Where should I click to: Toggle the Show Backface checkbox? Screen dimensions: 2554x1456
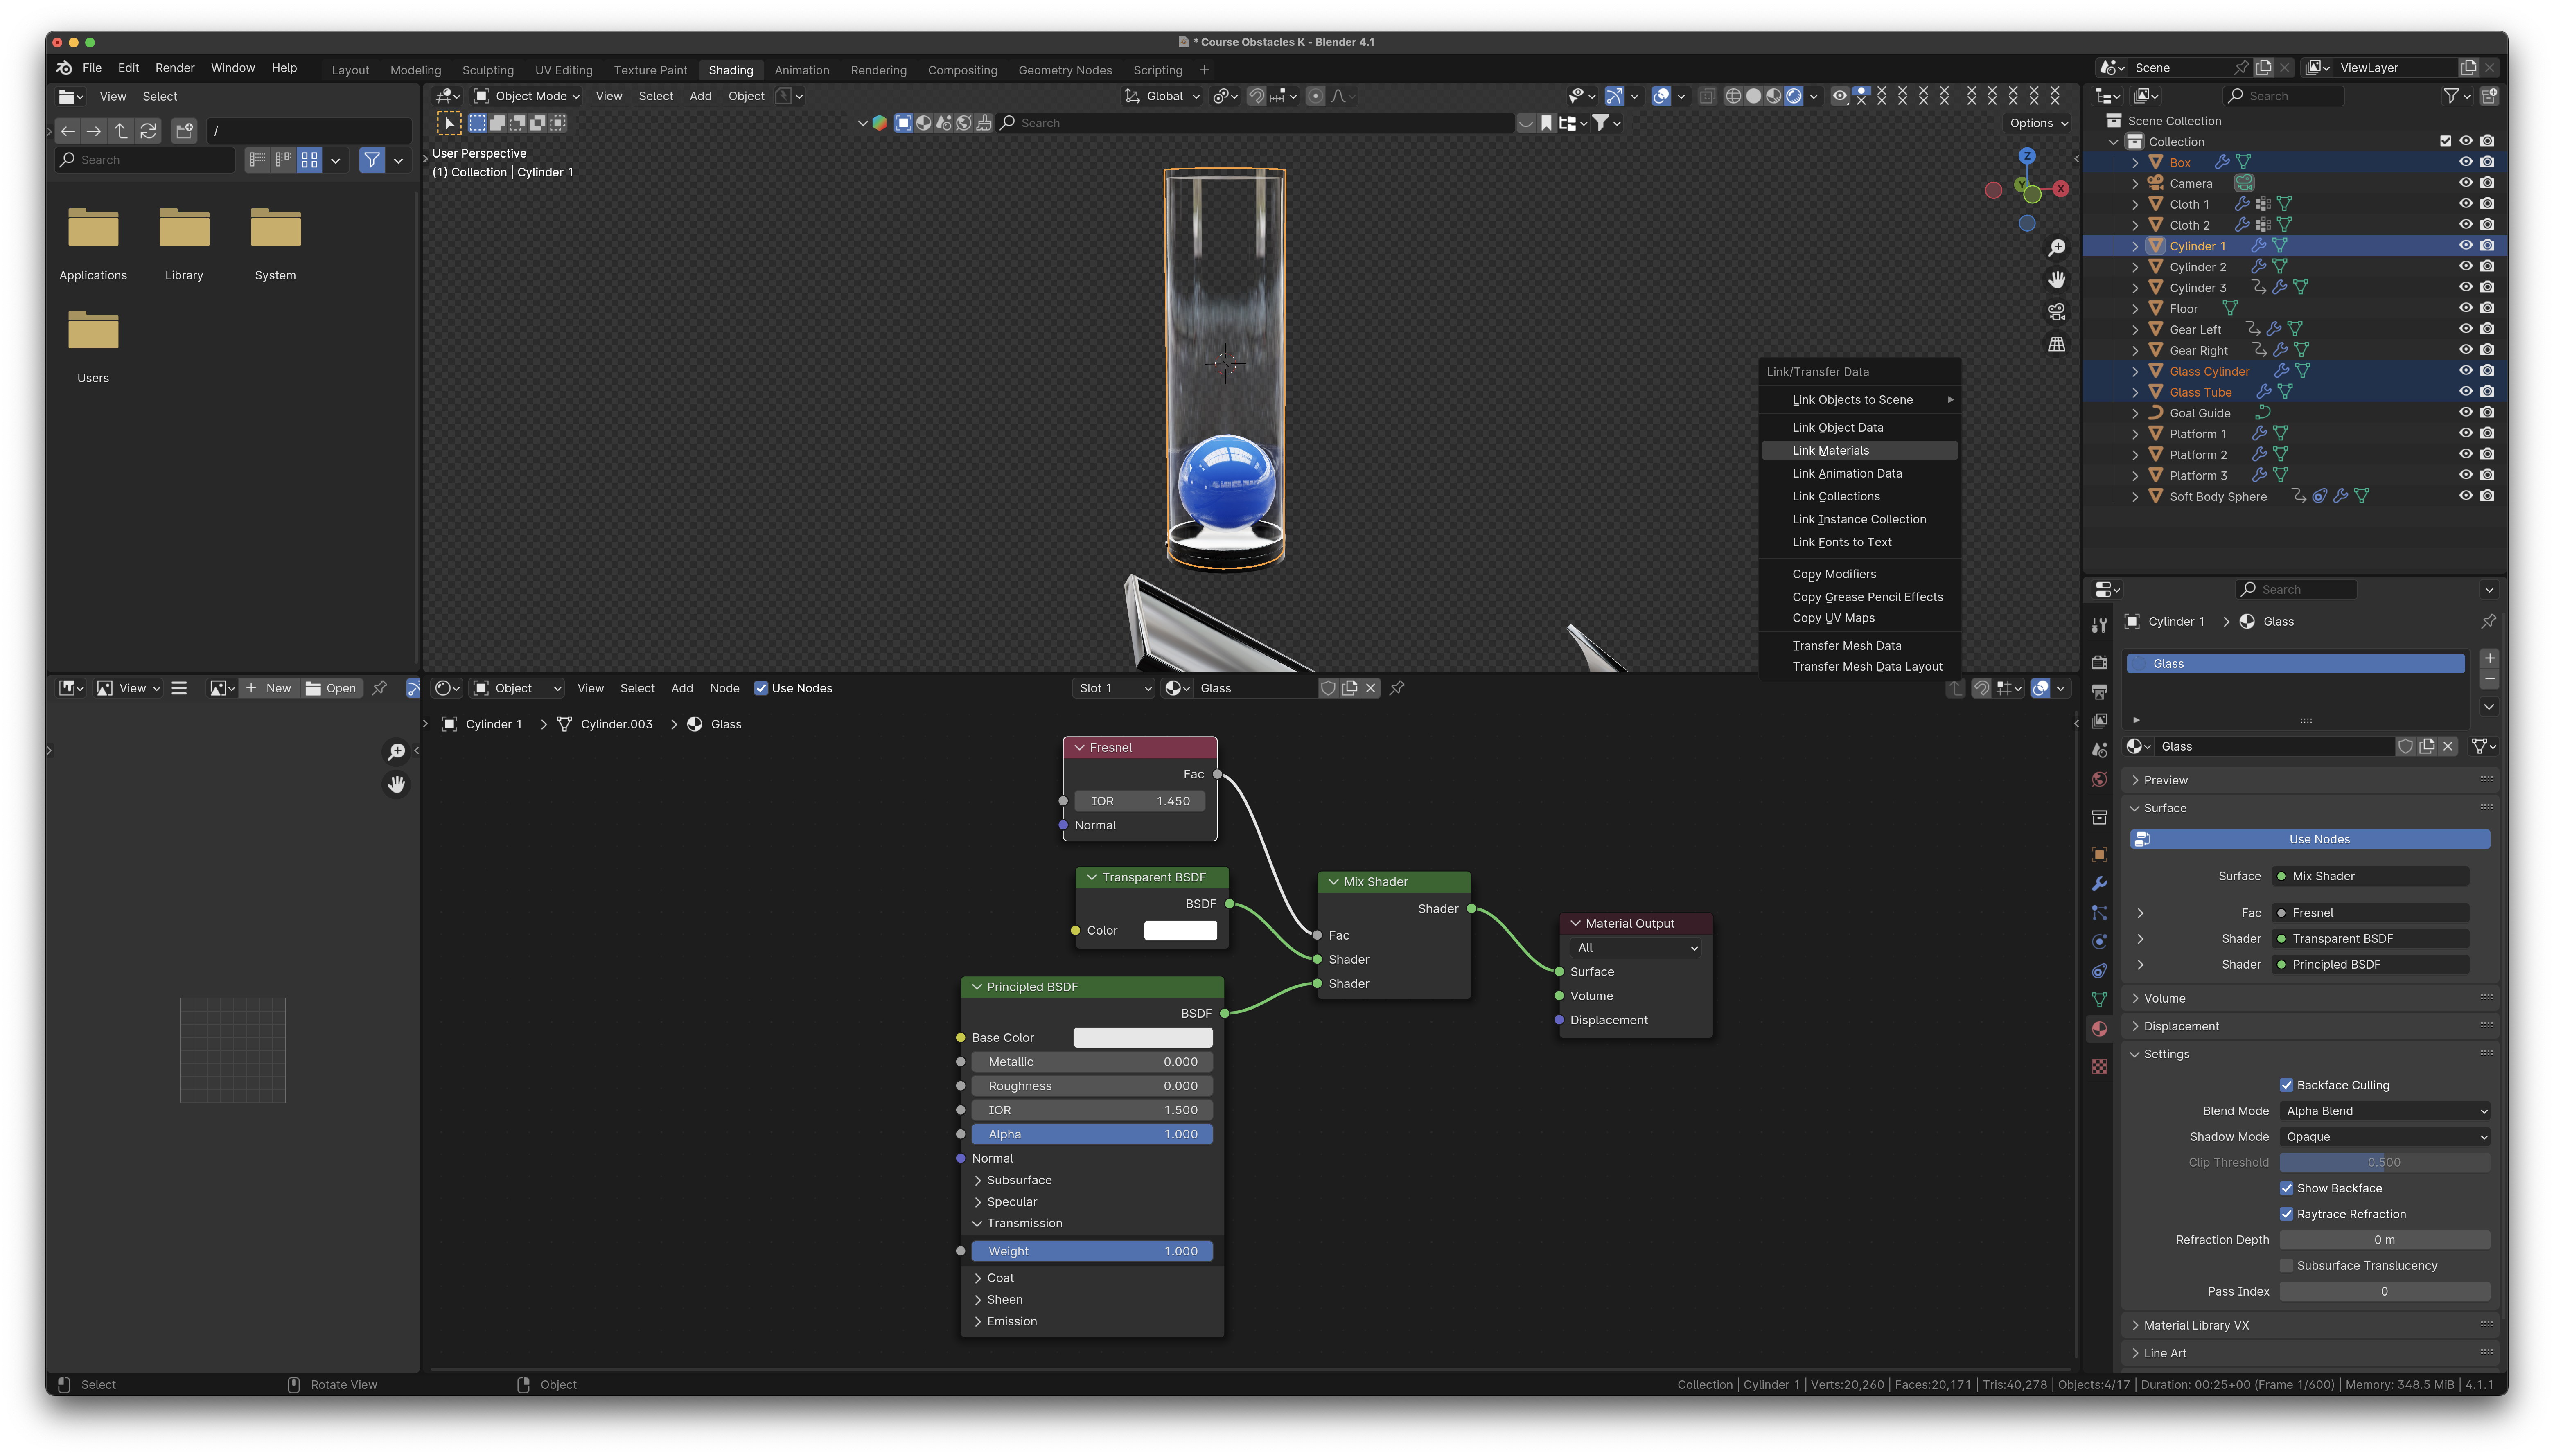[2286, 1188]
